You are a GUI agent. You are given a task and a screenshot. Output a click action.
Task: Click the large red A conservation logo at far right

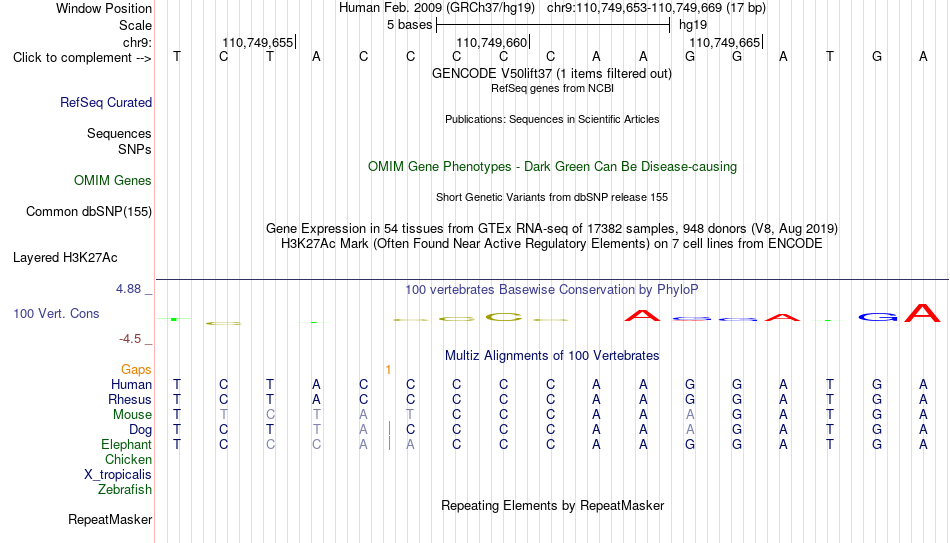922,313
